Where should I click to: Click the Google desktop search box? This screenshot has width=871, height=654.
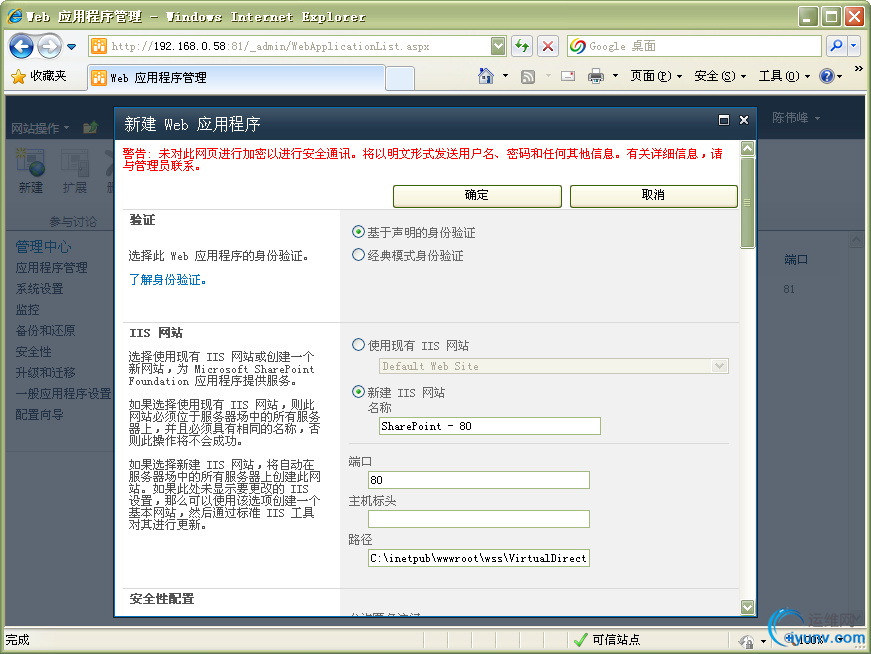[x=694, y=46]
